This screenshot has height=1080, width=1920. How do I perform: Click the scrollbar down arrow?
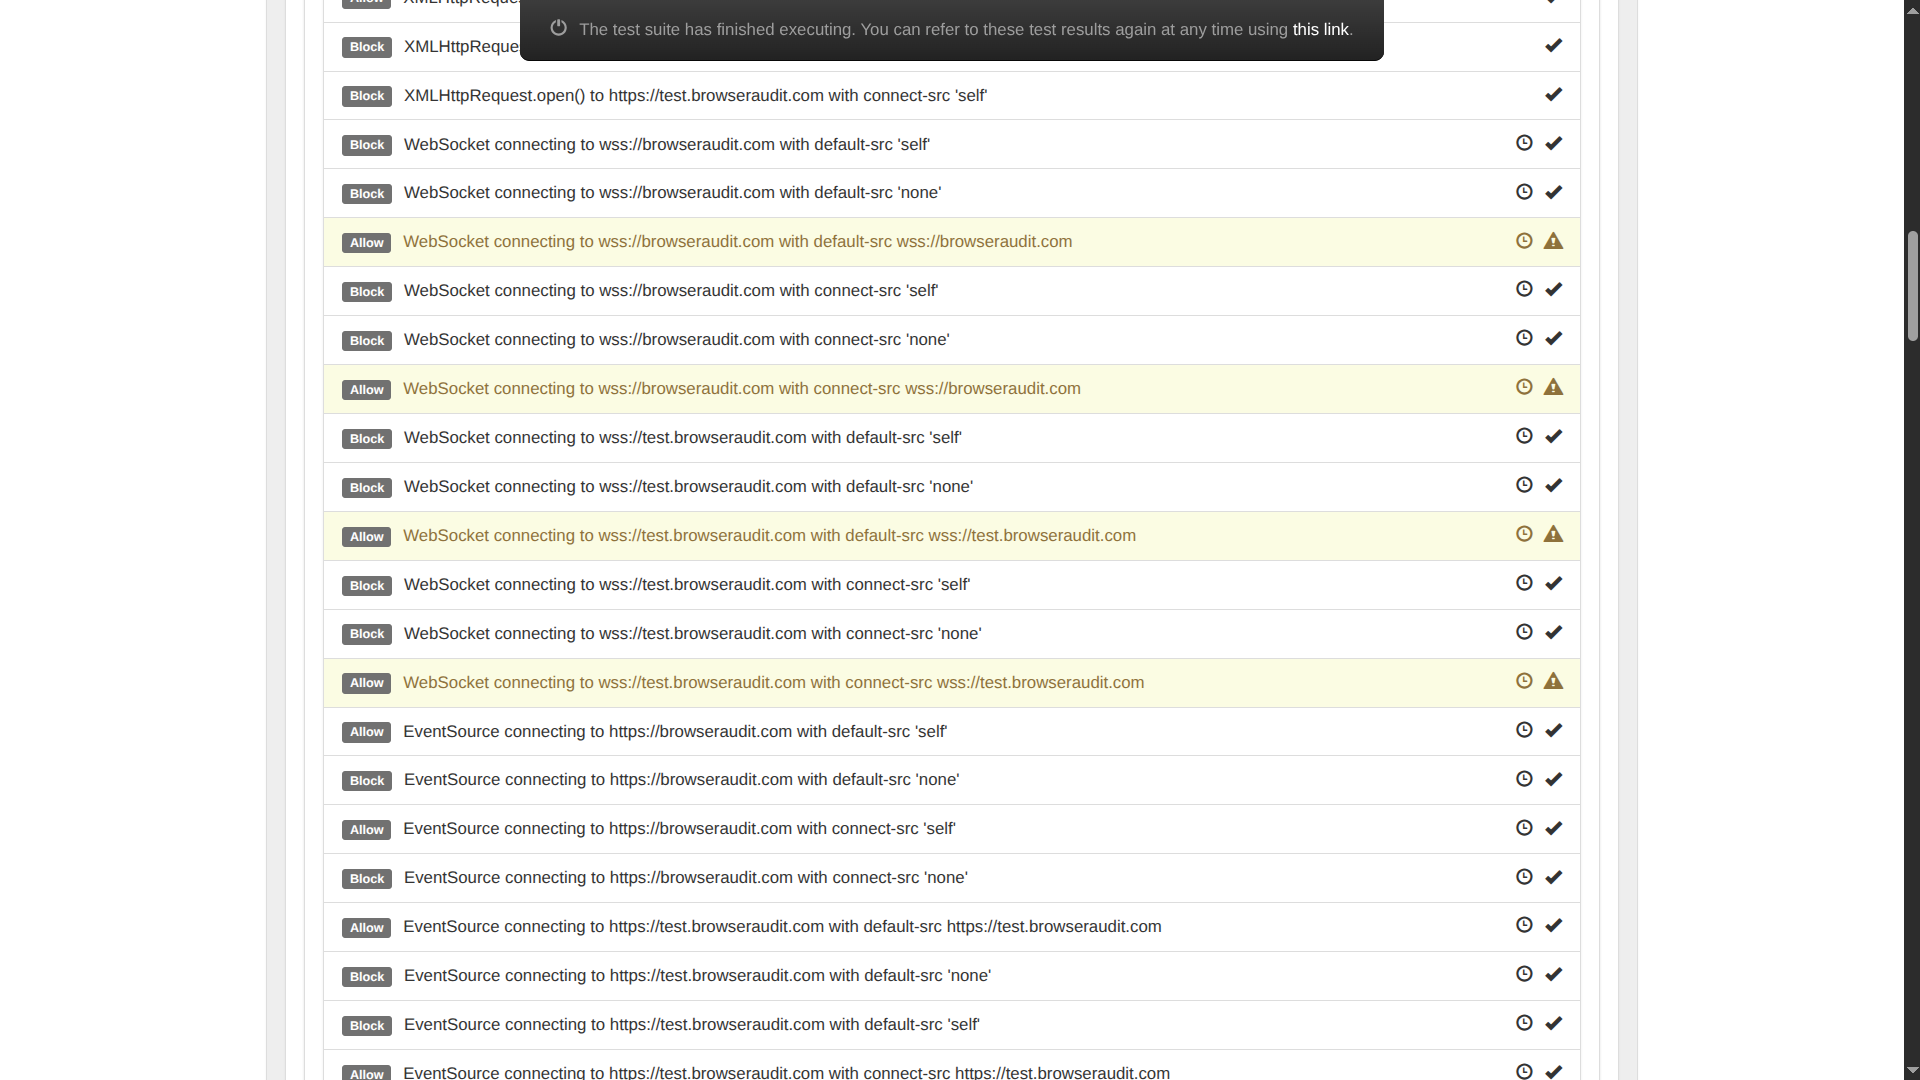coord(1912,1071)
